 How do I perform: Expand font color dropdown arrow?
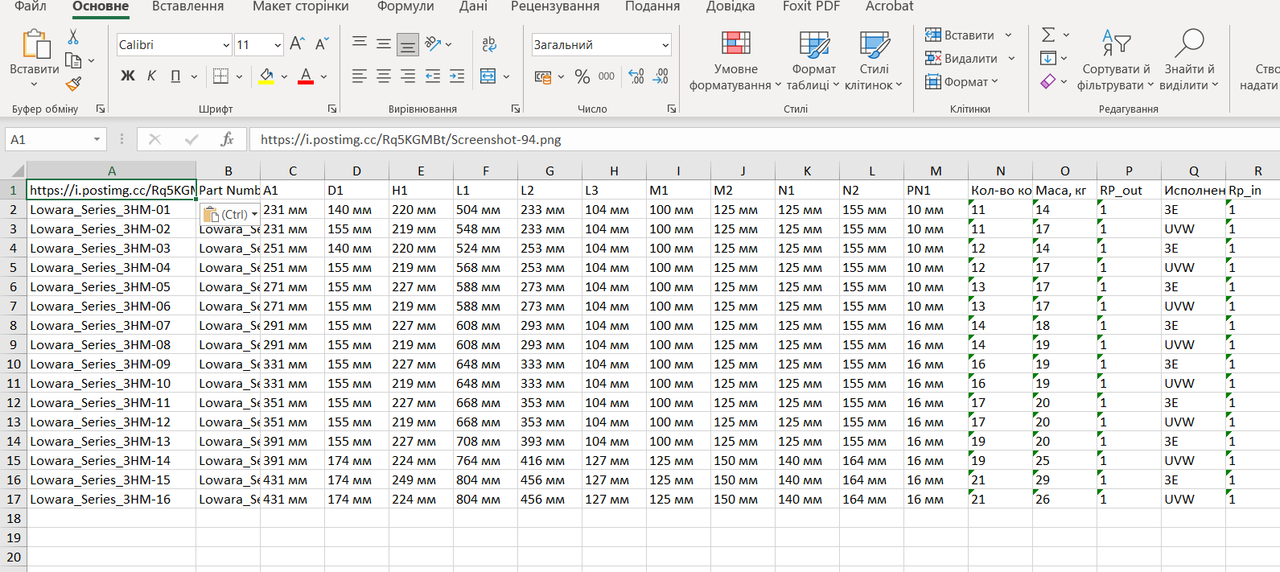324,77
